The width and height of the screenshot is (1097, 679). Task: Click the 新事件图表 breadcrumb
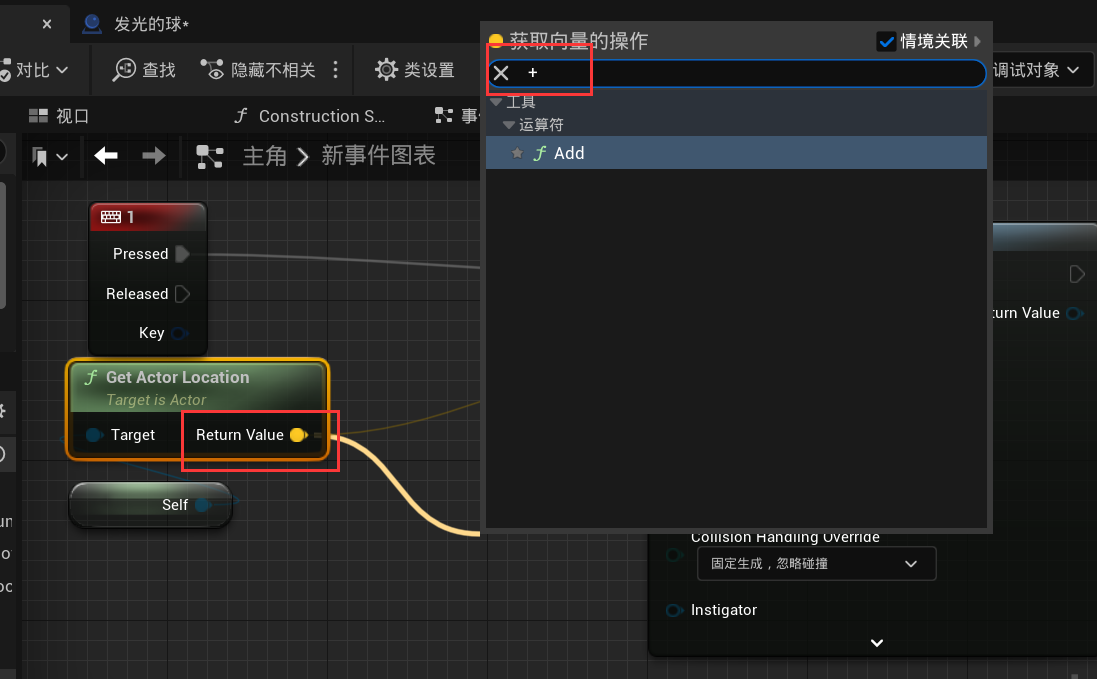(x=378, y=155)
